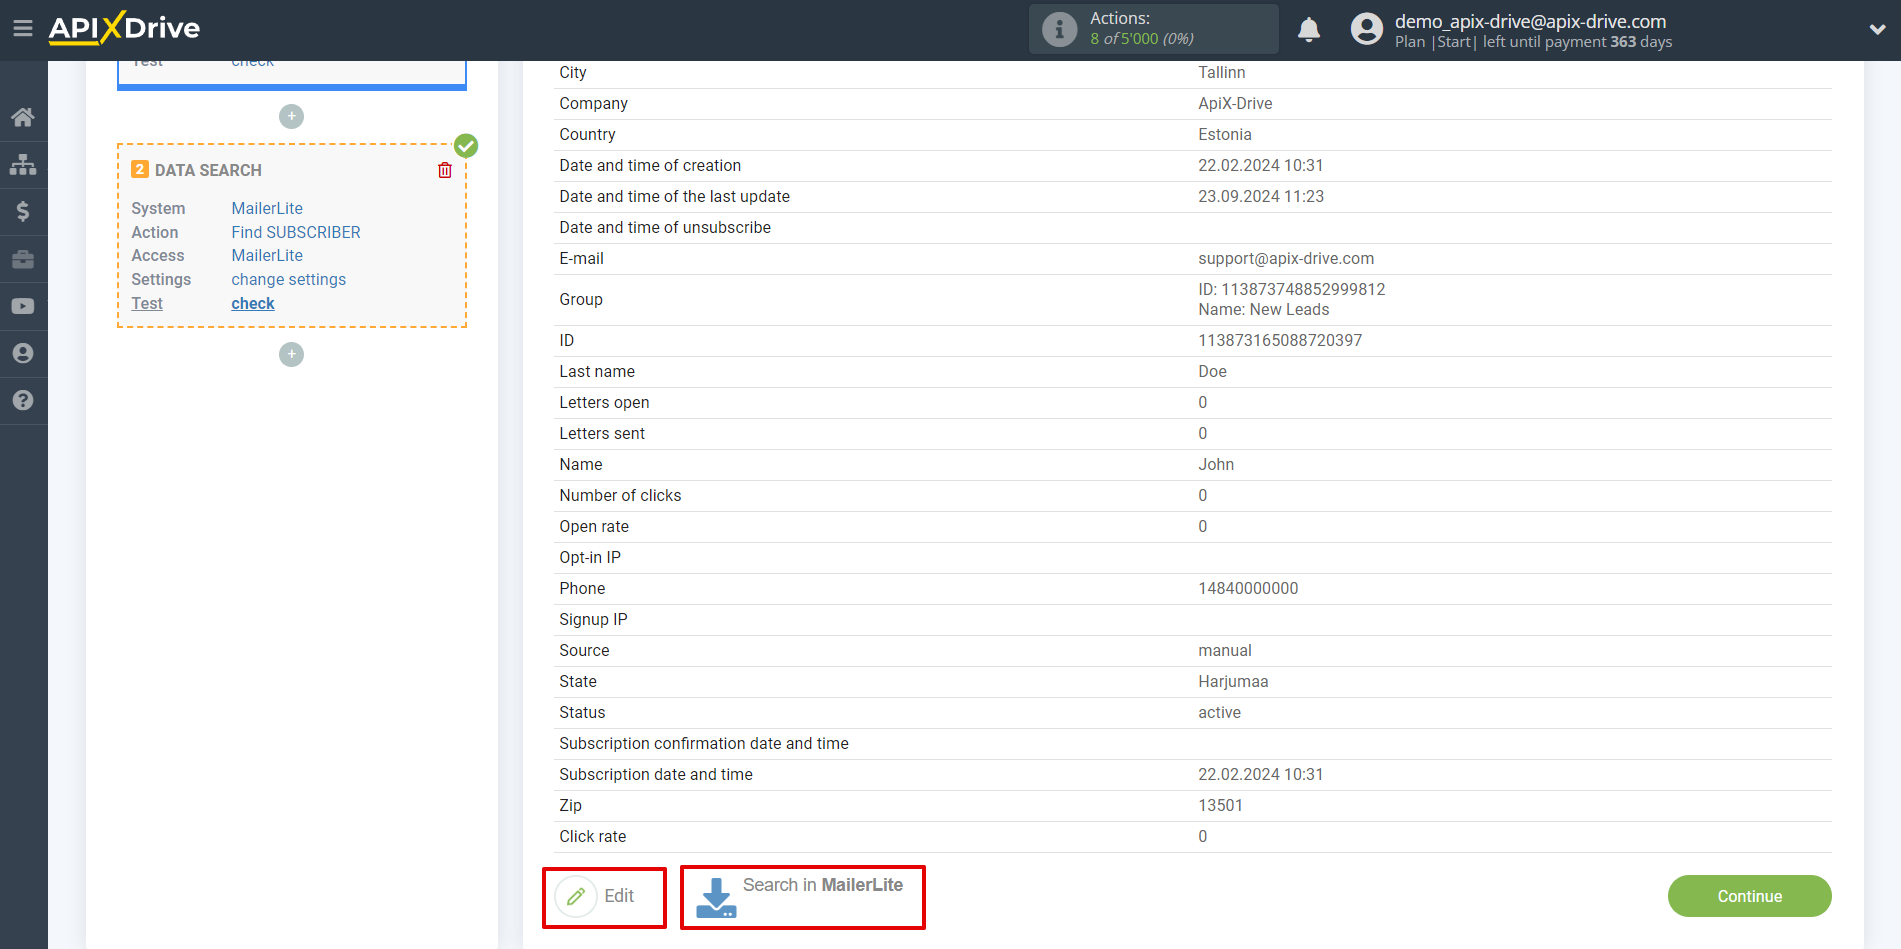Click the account avatar icon

(x=1366, y=29)
